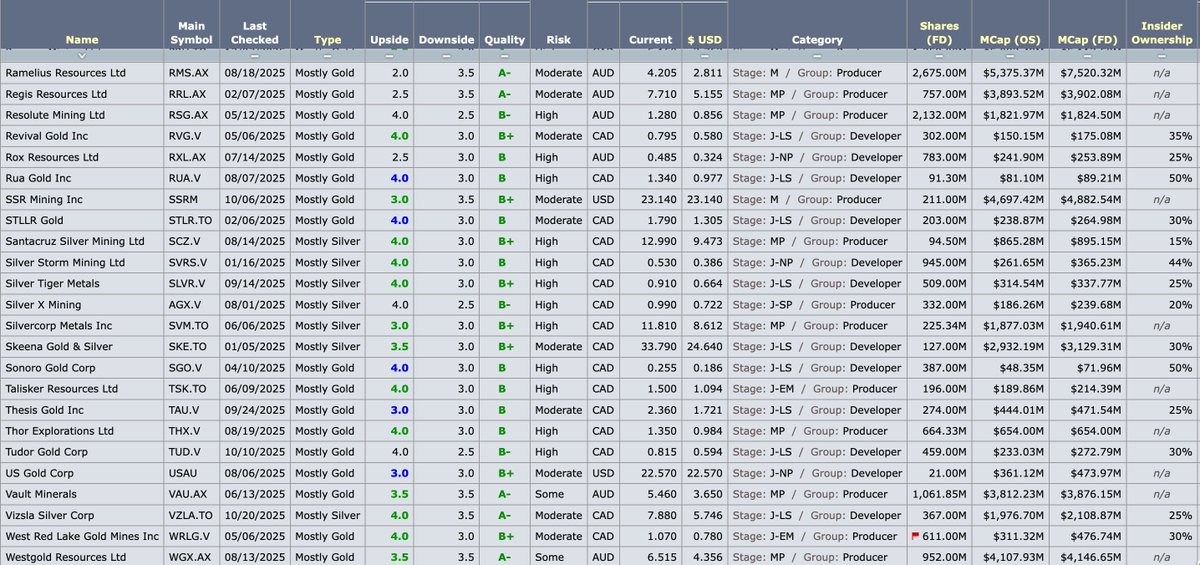Click the Shares (FD) column header
This screenshot has width=1200, height=565.
[x=939, y=33]
